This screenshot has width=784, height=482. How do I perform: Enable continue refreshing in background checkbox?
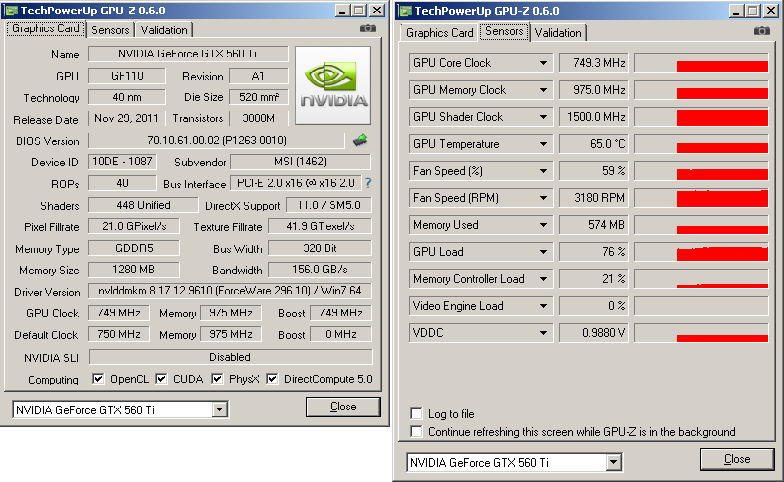click(x=416, y=432)
